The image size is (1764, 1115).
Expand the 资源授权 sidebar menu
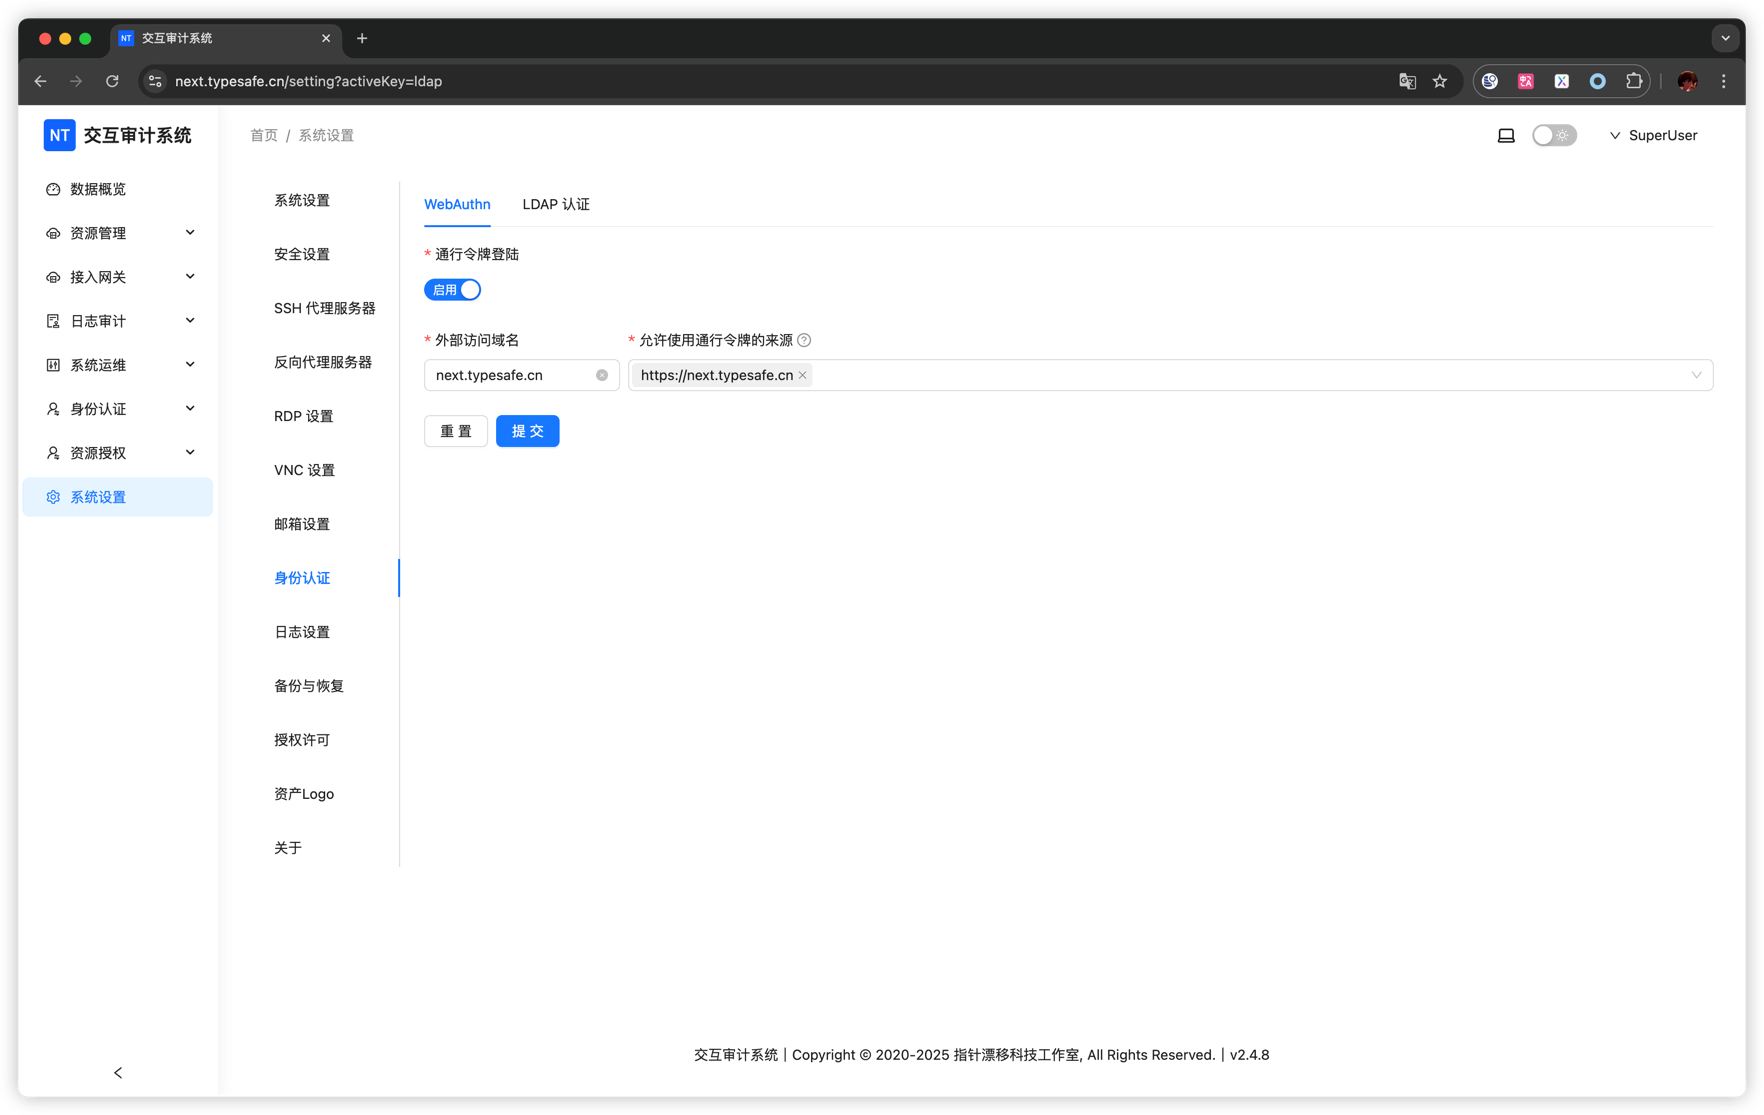pos(118,453)
